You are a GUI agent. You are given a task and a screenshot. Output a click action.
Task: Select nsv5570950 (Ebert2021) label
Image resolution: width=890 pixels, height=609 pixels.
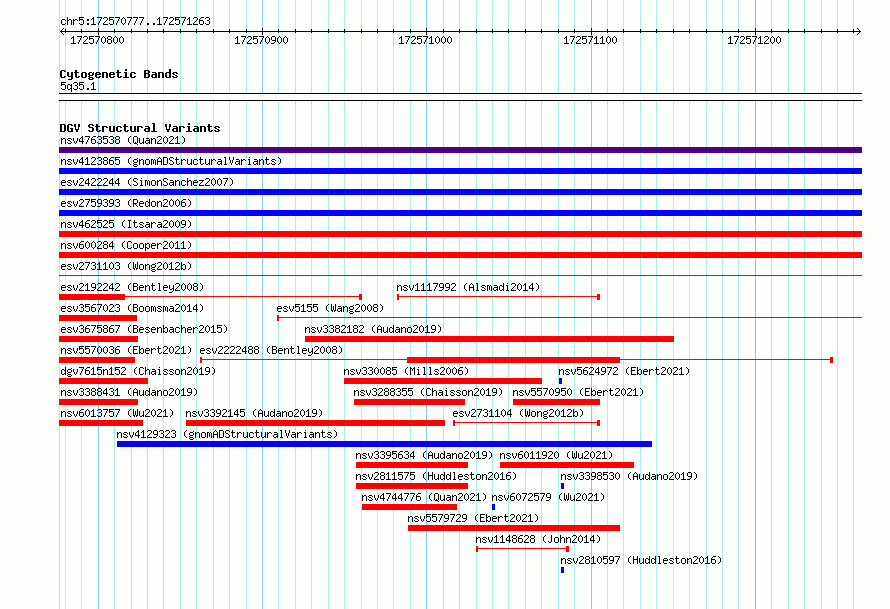tap(578, 392)
